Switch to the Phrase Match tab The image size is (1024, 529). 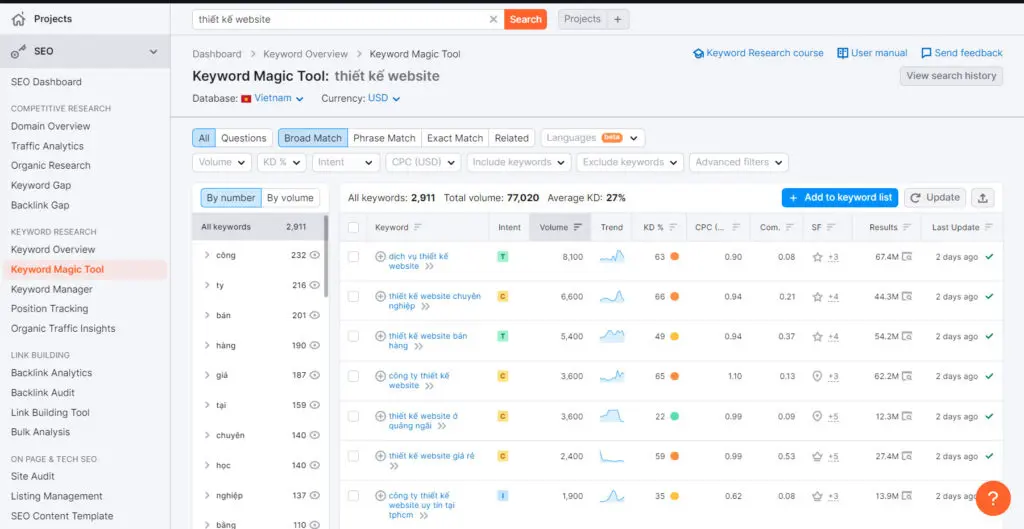point(384,138)
